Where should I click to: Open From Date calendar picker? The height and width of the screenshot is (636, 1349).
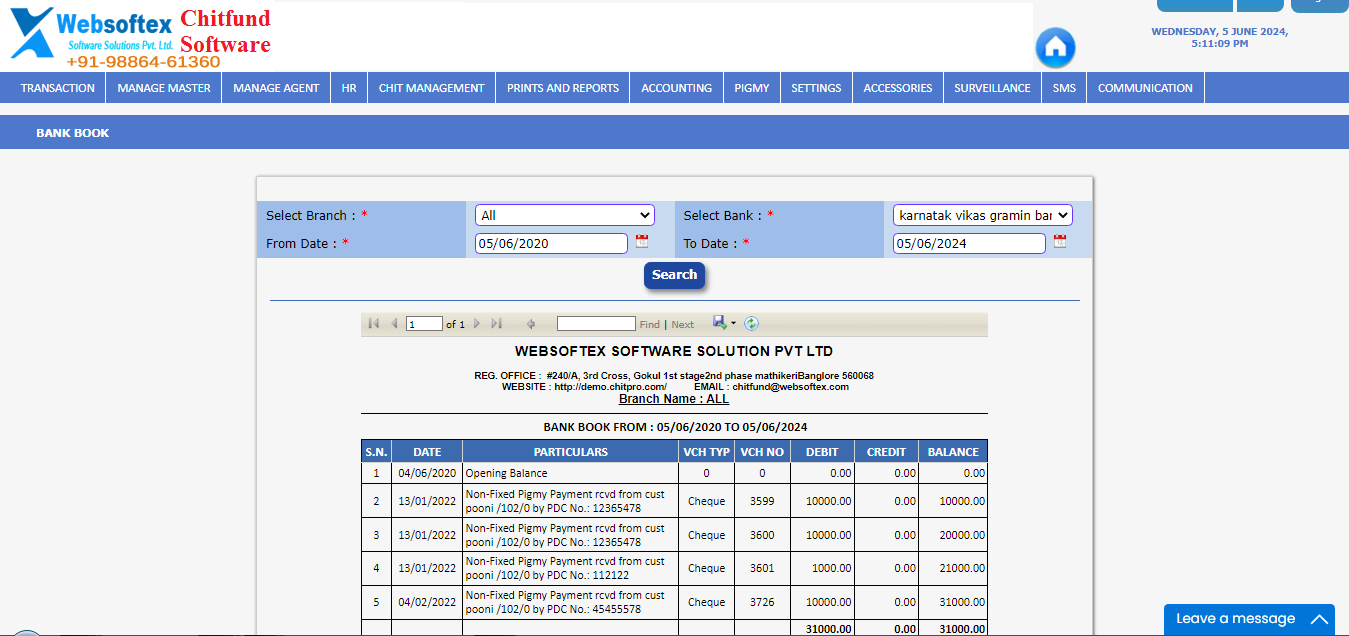(642, 241)
